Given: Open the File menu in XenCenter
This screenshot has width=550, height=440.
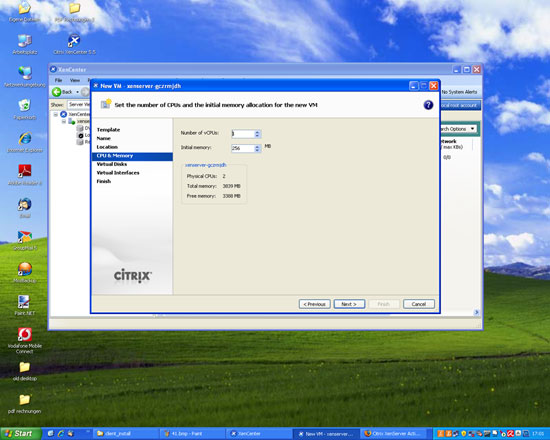Looking at the screenshot, I should point(58,80).
